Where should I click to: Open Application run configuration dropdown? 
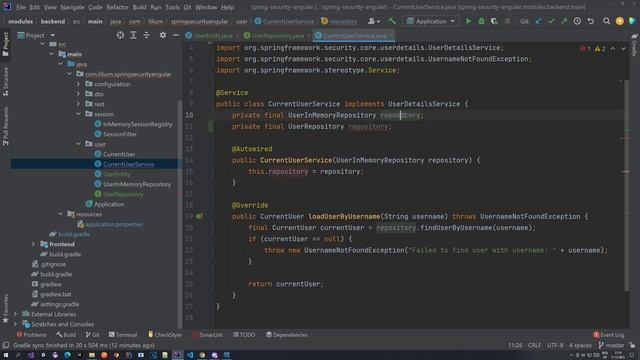click(x=431, y=21)
